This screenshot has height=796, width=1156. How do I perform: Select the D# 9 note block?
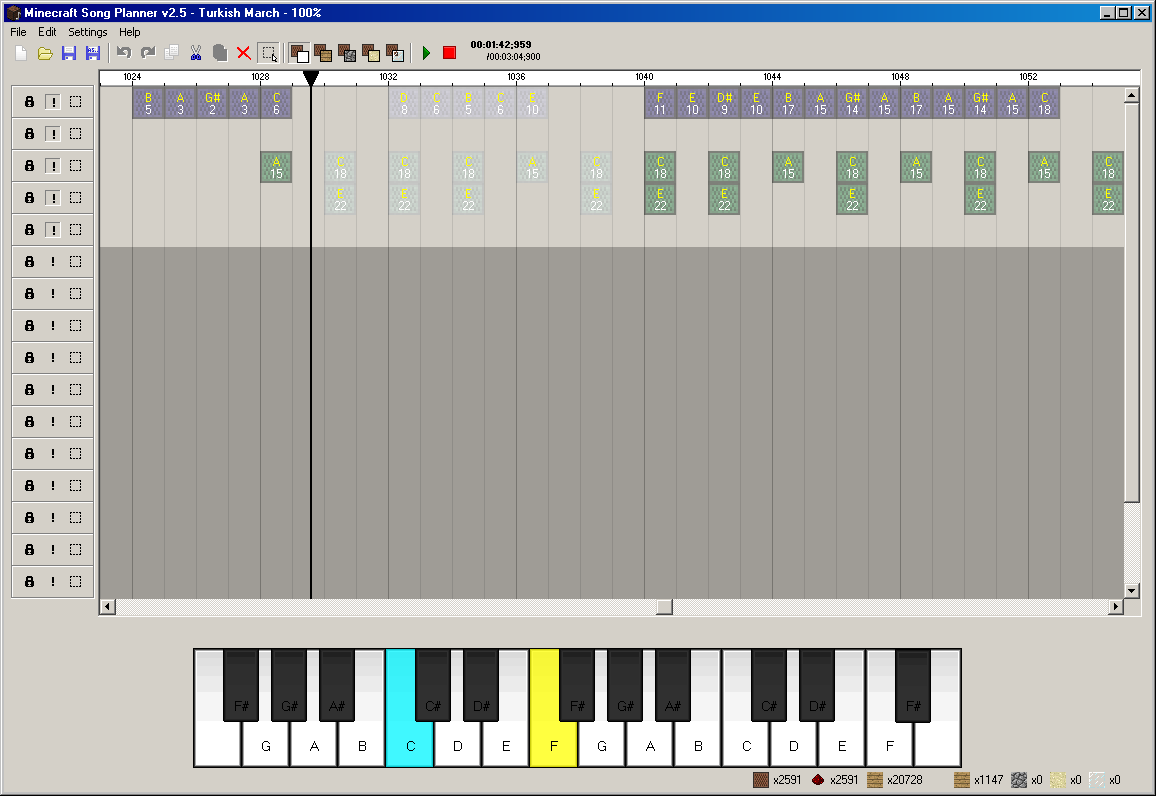pyautogui.click(x=724, y=103)
